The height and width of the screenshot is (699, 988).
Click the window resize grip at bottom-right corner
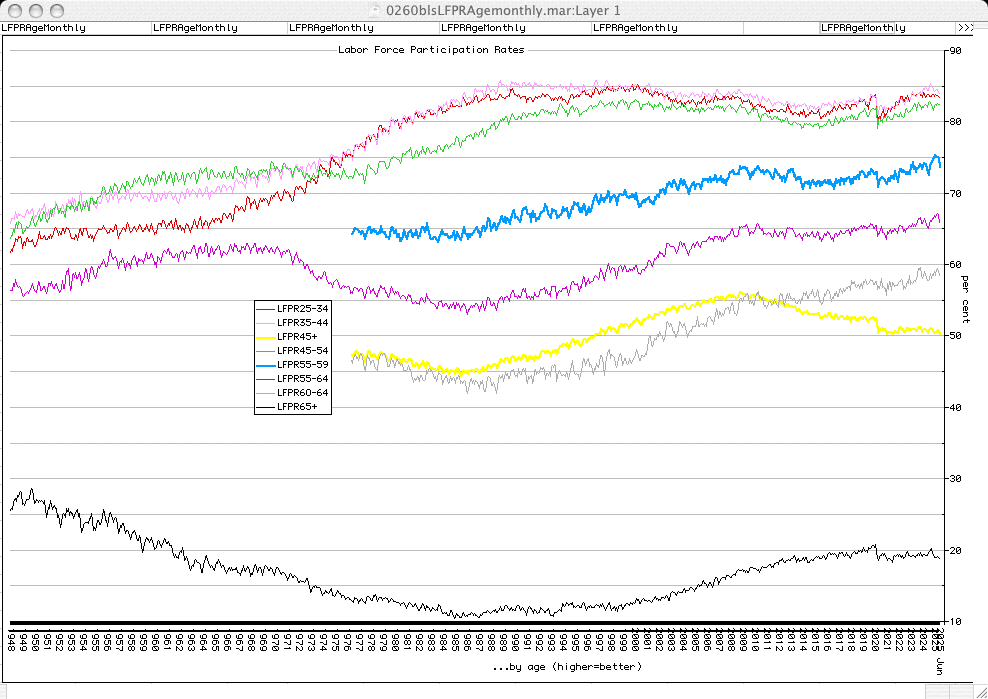tap(979, 690)
